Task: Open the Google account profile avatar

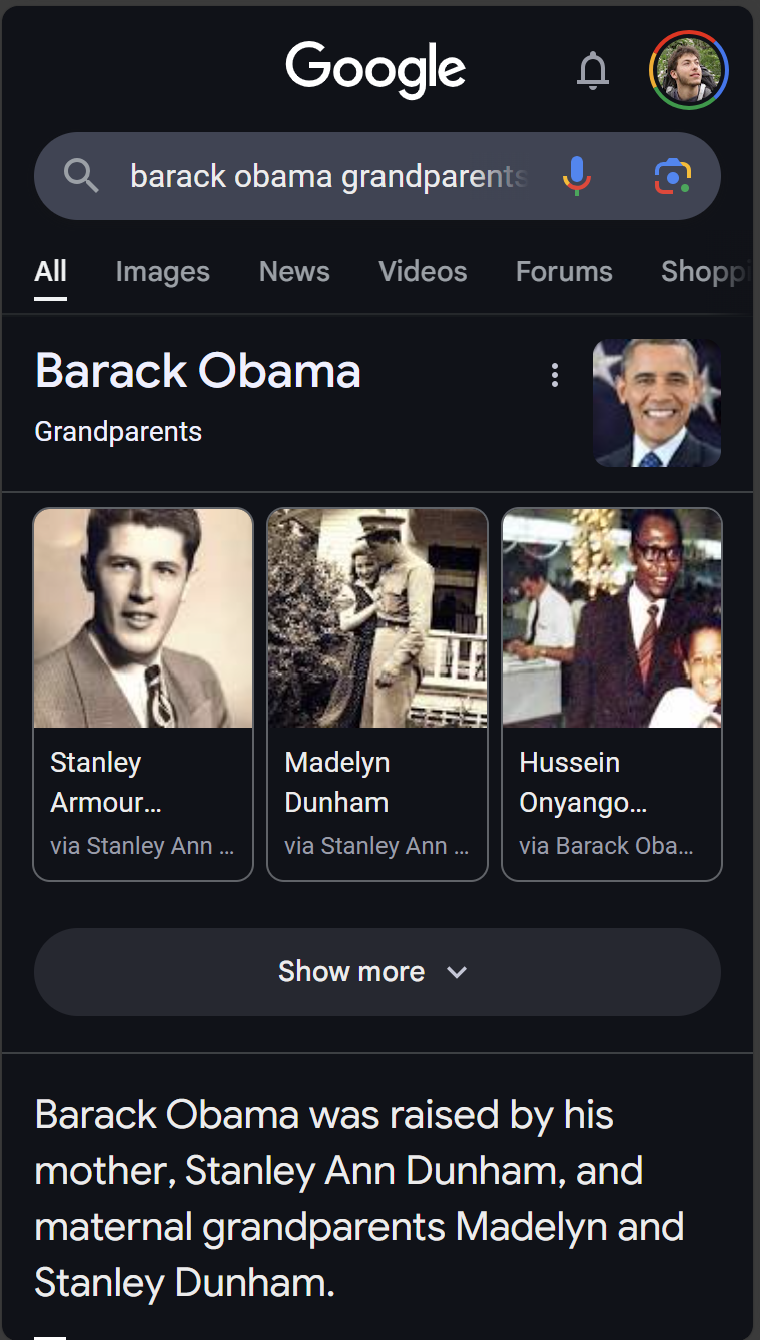Action: point(689,70)
